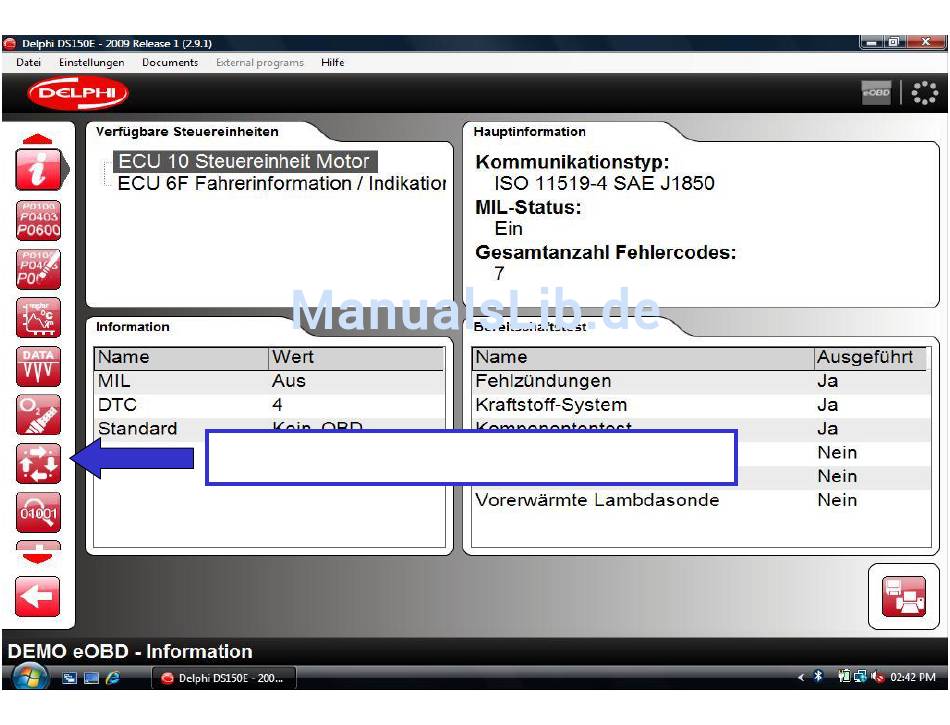
Task: Click the show desktop quick launch icon
Action: pos(91,678)
